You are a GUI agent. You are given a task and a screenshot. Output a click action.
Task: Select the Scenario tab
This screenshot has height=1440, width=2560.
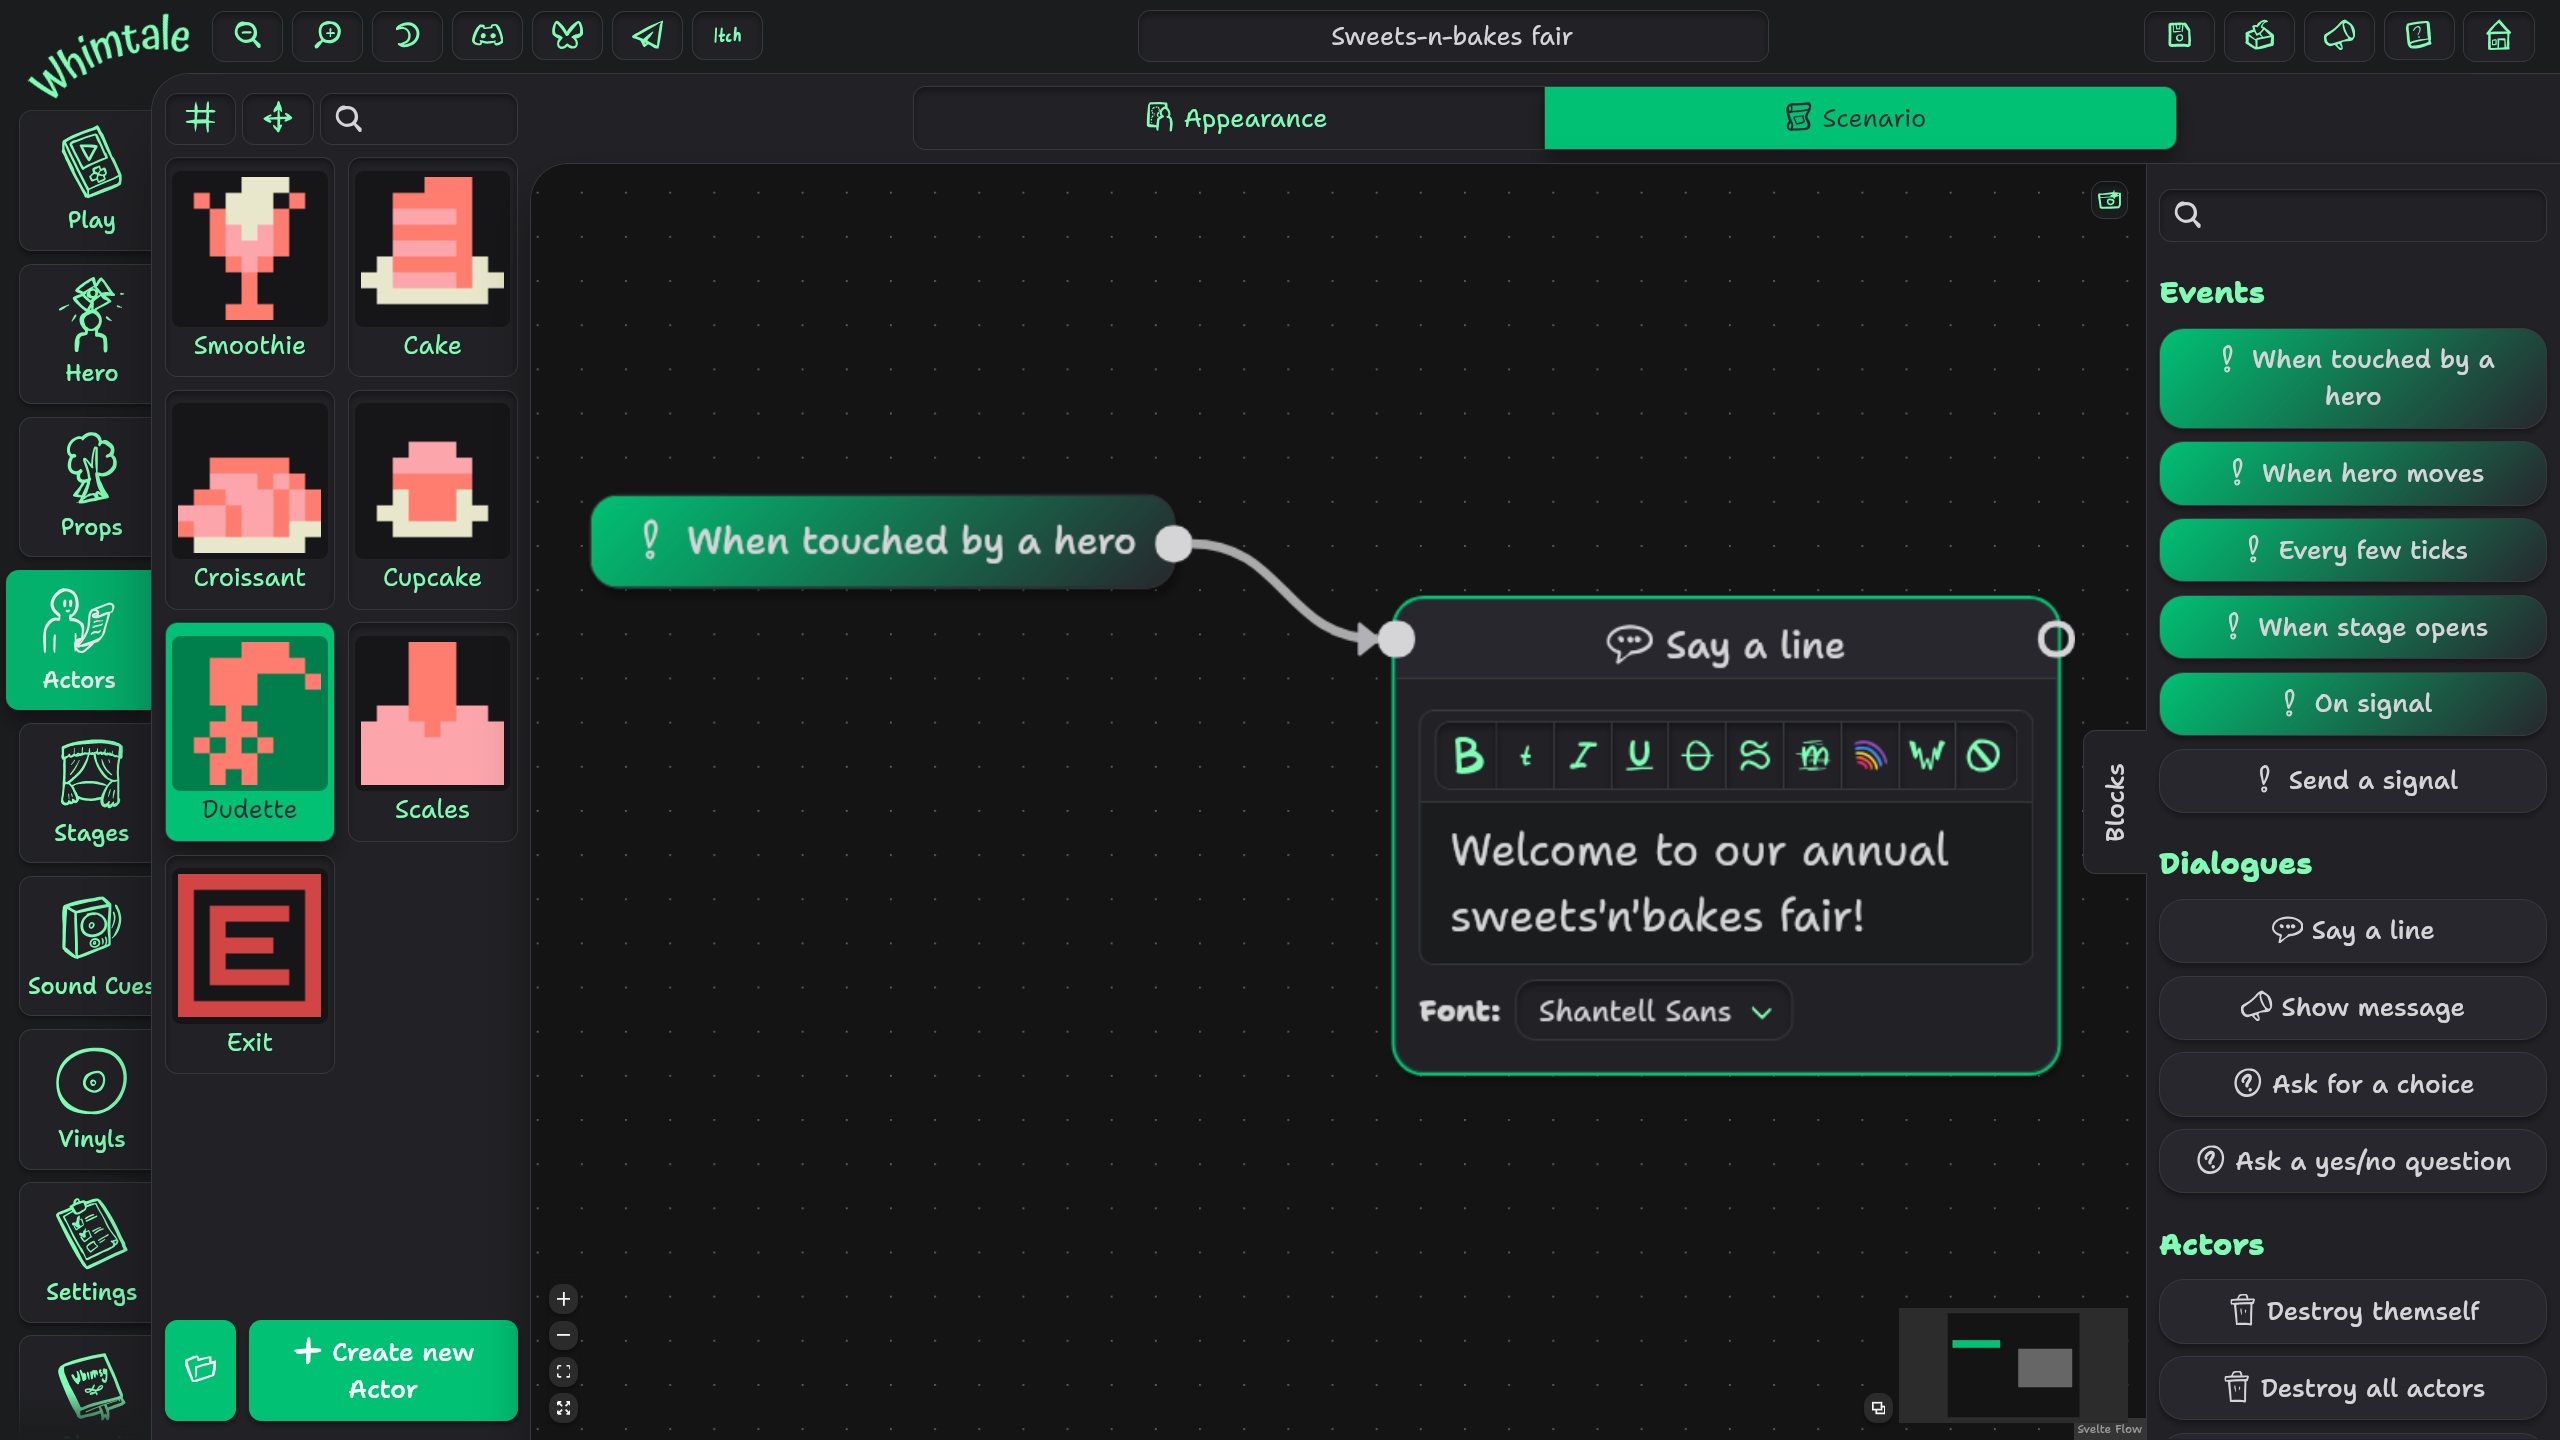(x=1859, y=118)
